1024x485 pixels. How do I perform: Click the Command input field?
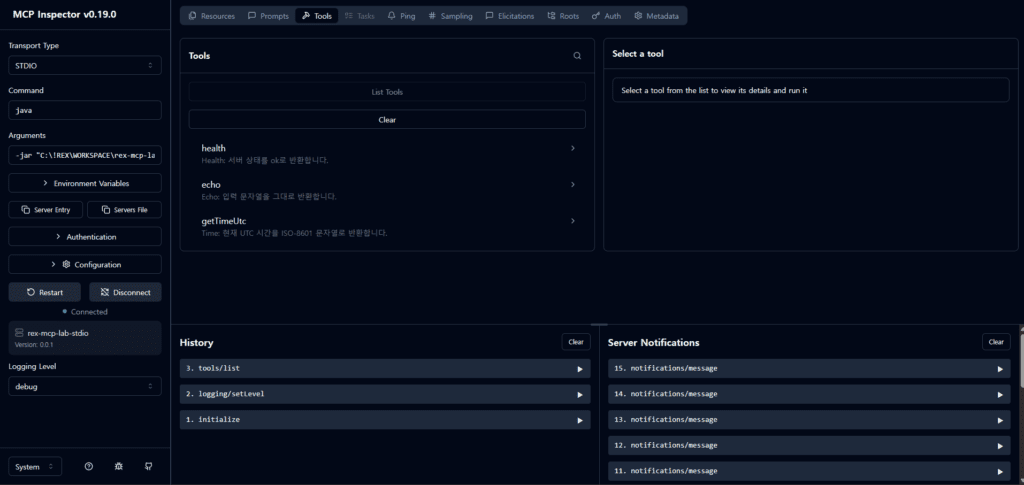coord(85,110)
